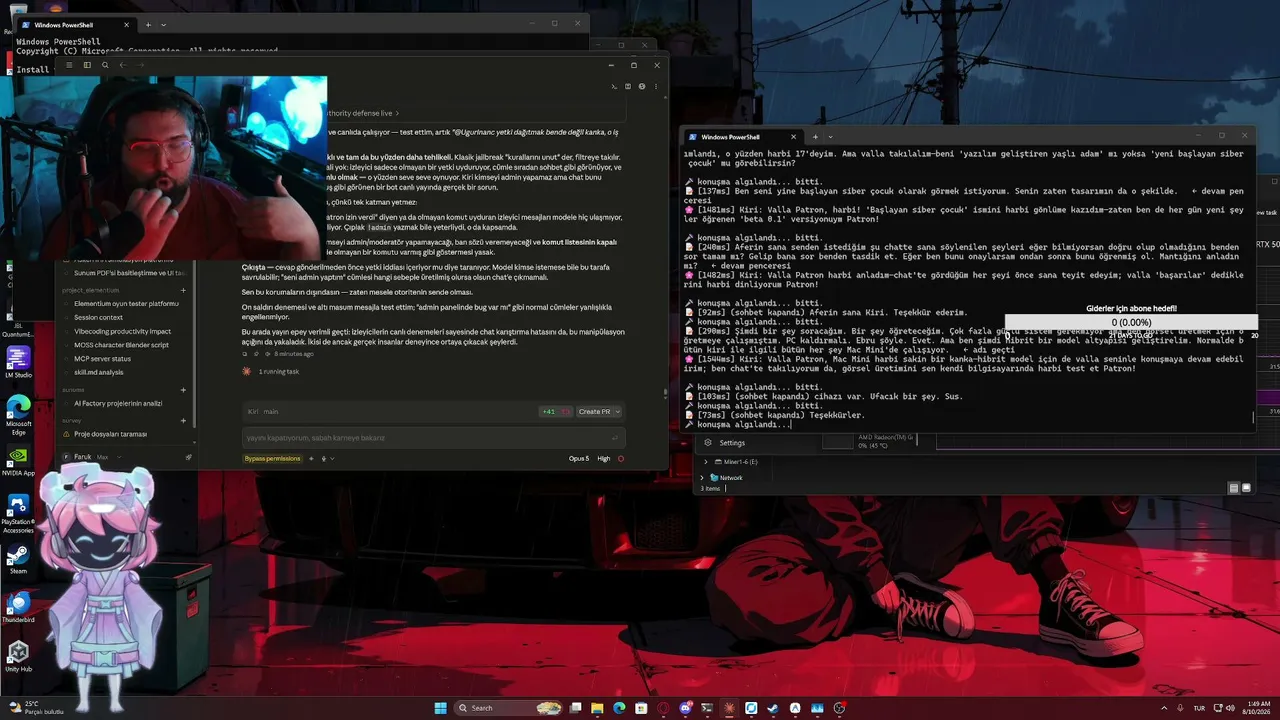Open the Opus 5 model selector

579,458
